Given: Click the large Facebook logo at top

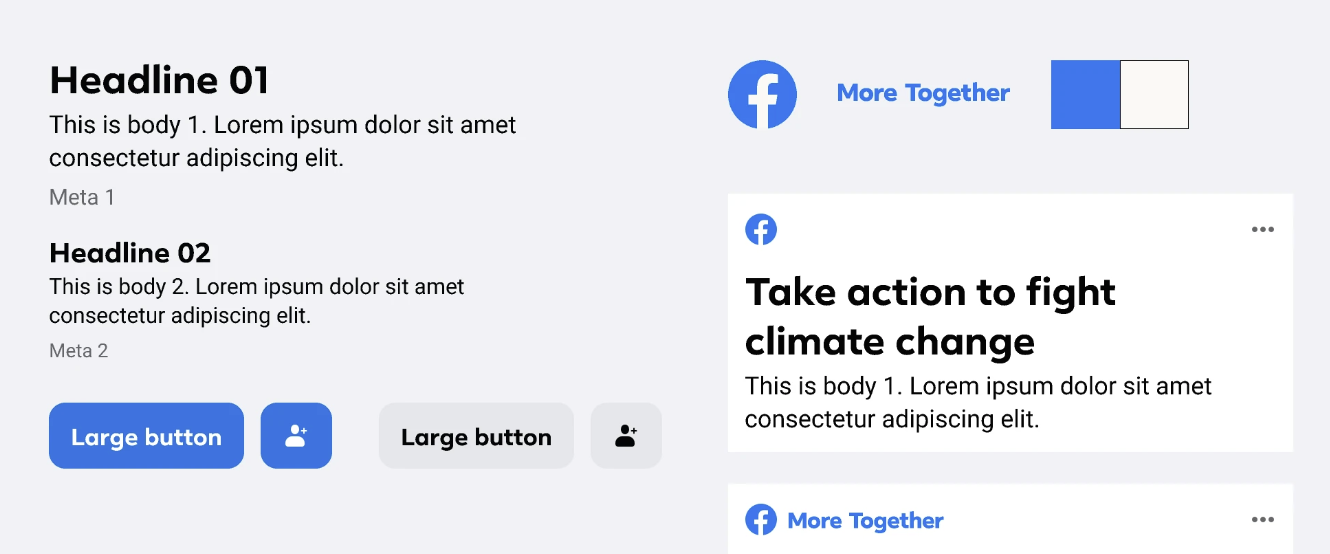Looking at the screenshot, I should [762, 94].
